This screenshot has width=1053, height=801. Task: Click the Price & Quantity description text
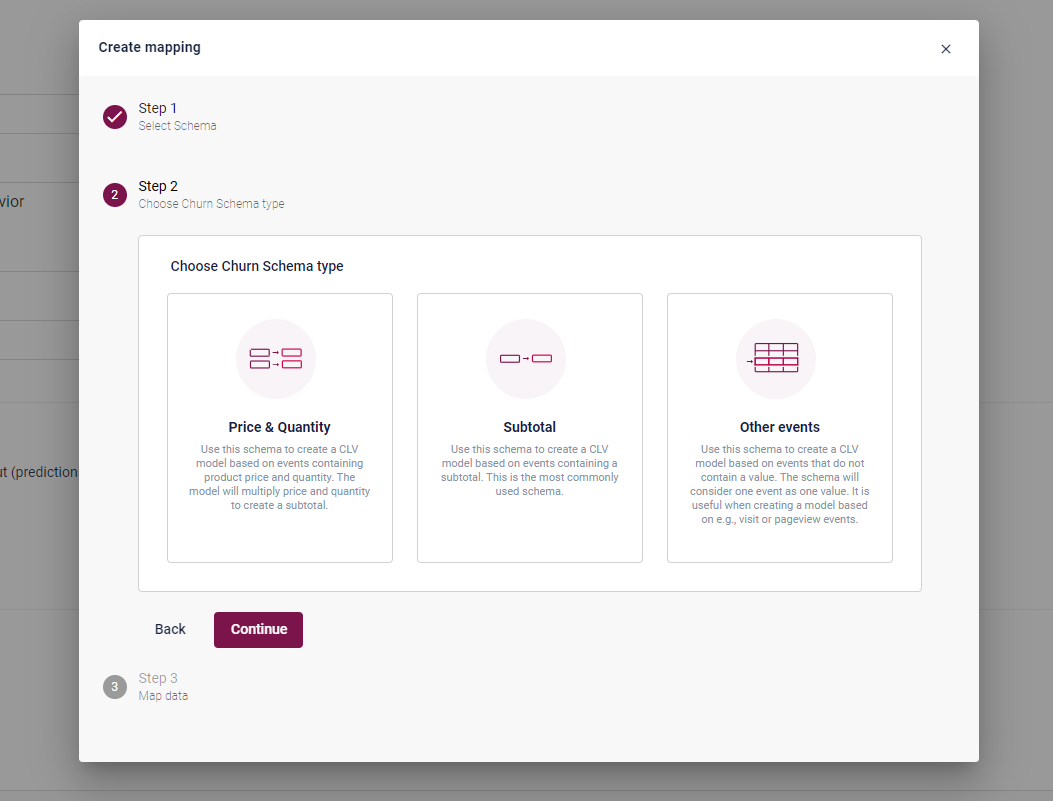tap(279, 478)
